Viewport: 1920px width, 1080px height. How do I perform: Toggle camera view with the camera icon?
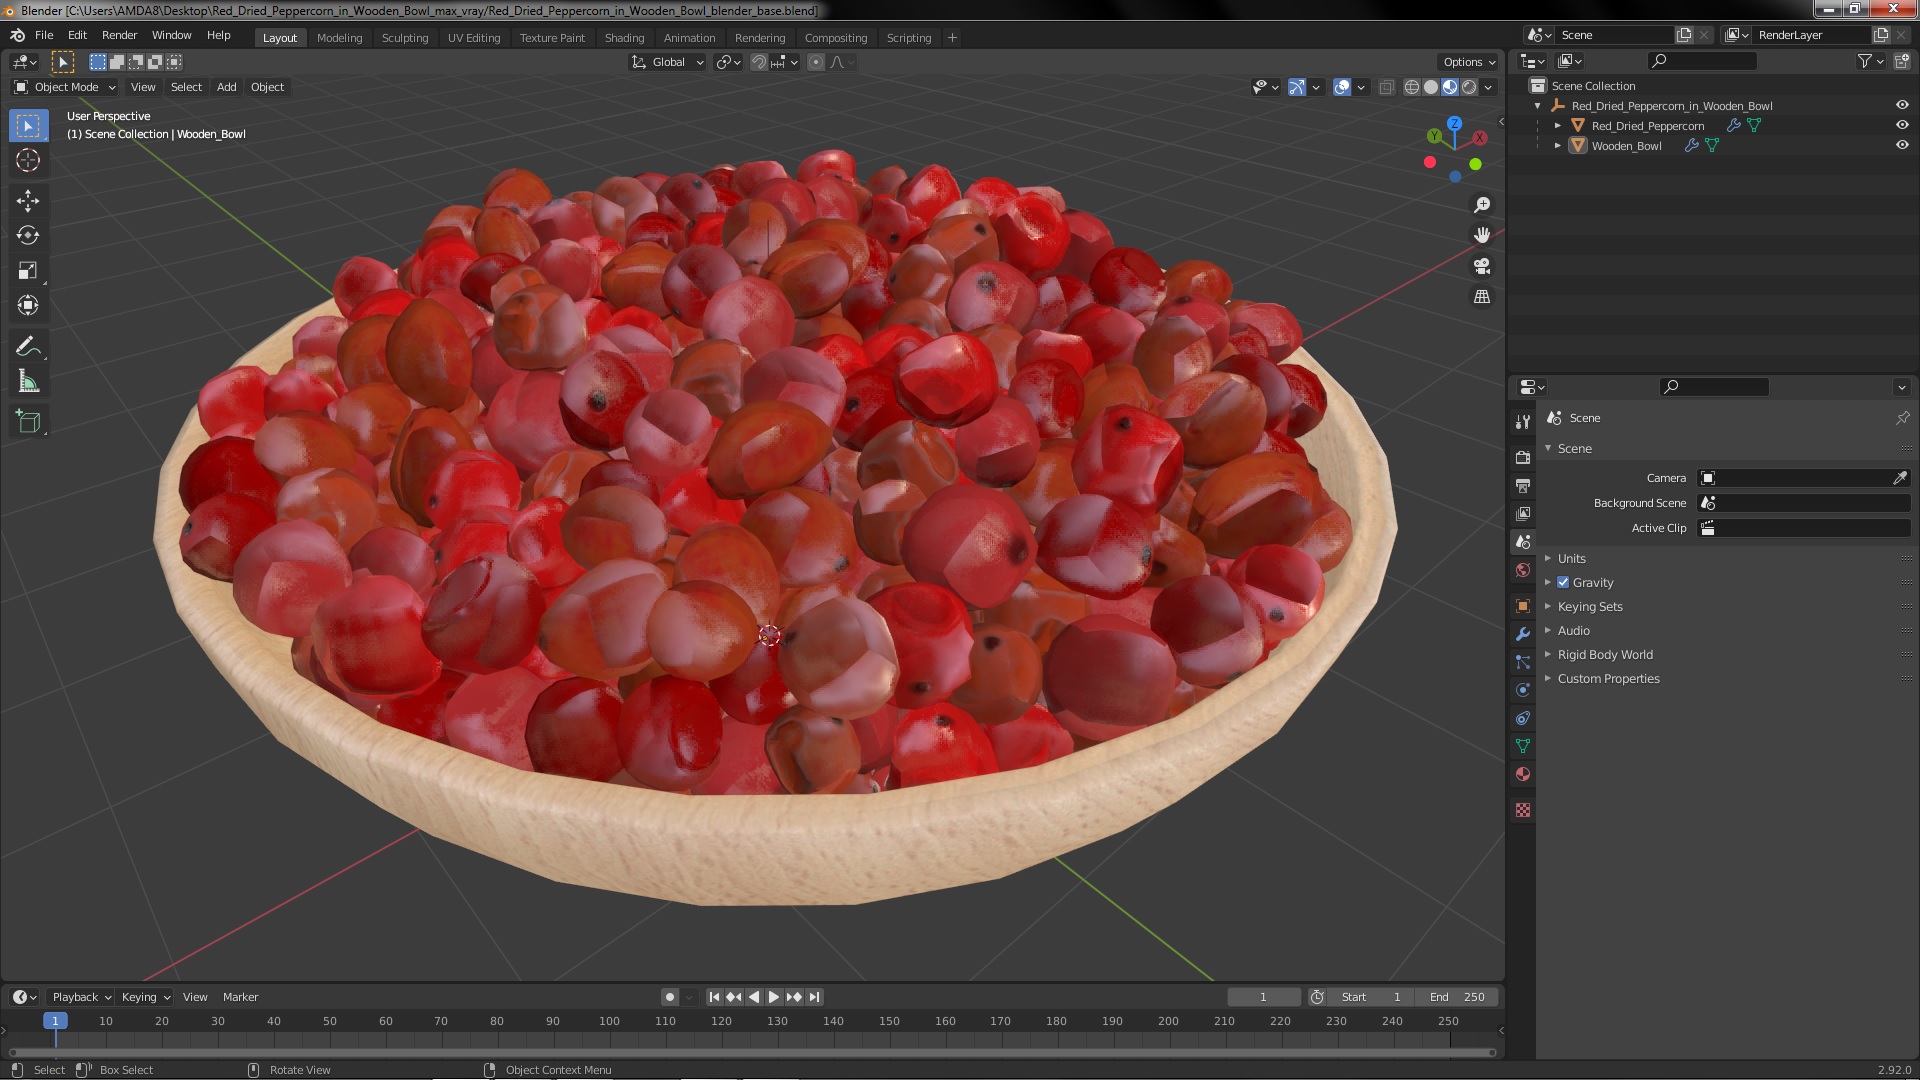point(1482,266)
